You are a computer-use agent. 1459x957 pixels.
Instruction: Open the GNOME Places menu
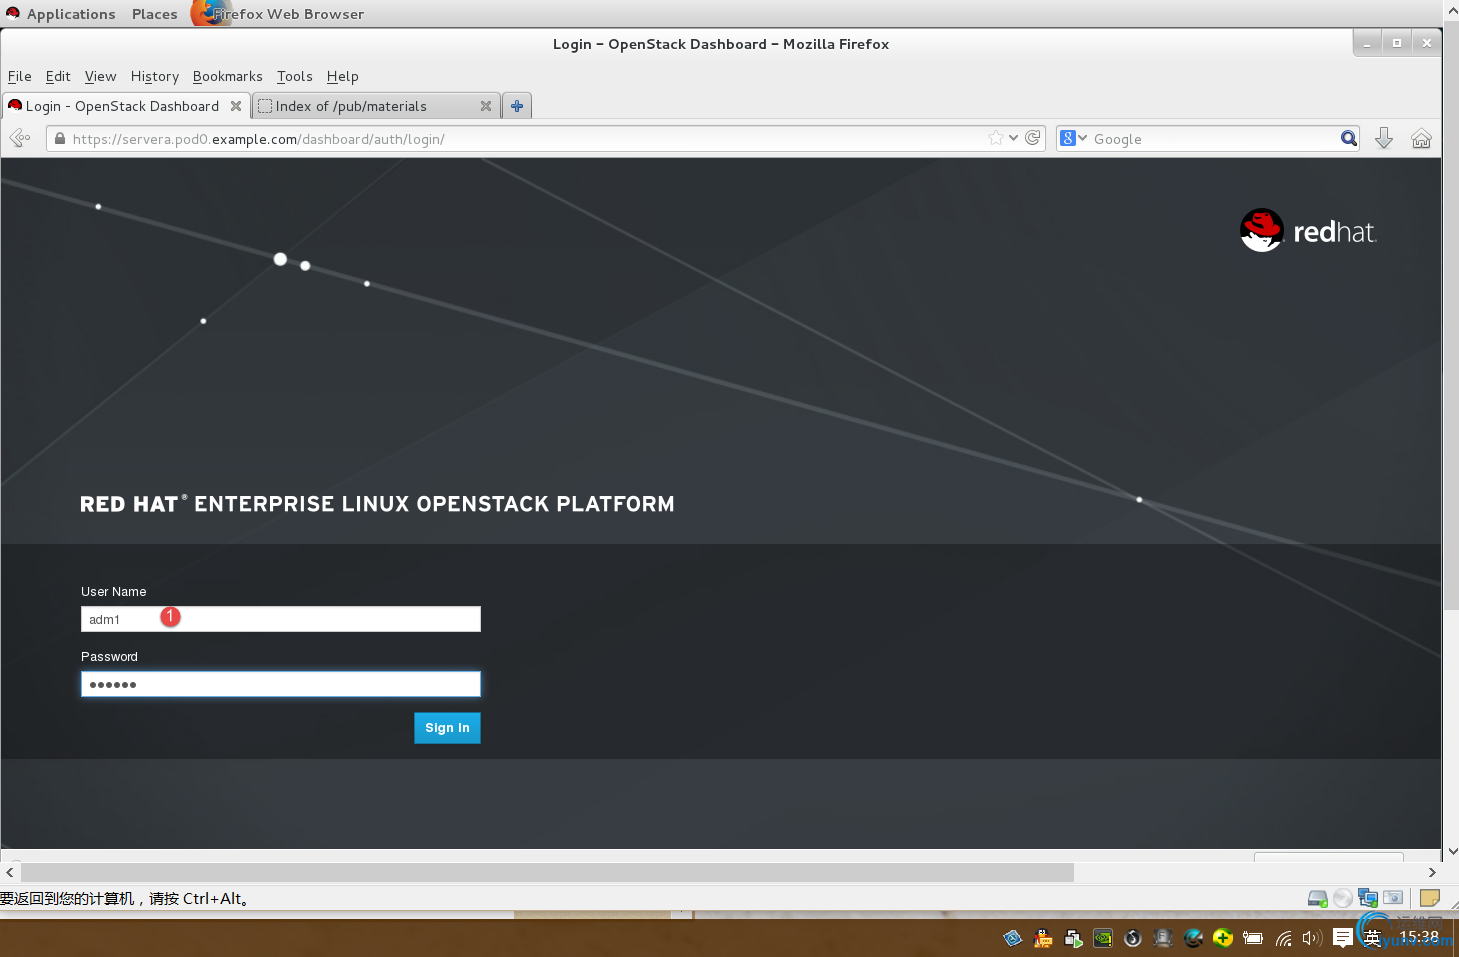click(x=154, y=14)
